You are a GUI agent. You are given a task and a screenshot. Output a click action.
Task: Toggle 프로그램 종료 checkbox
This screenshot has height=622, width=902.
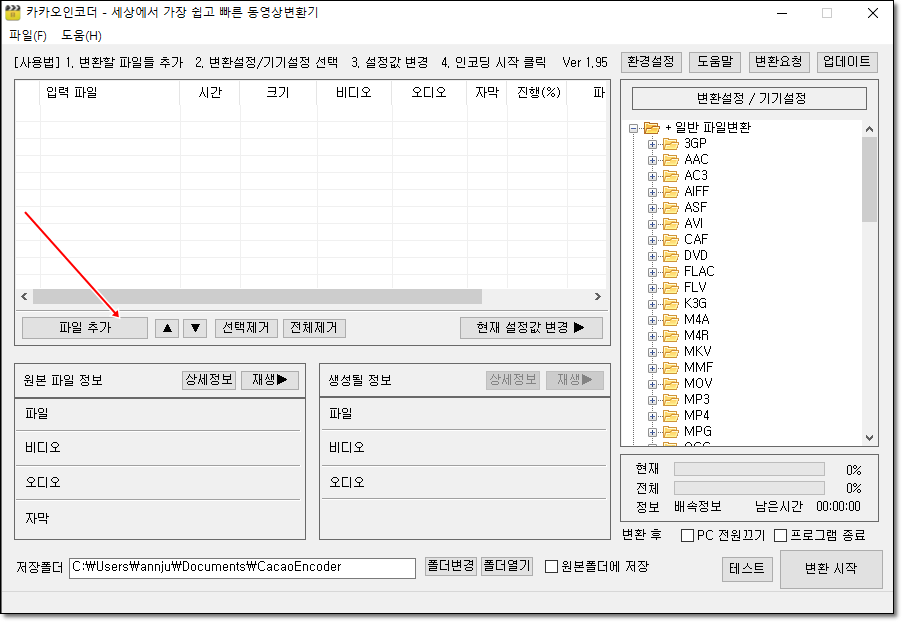click(x=781, y=536)
